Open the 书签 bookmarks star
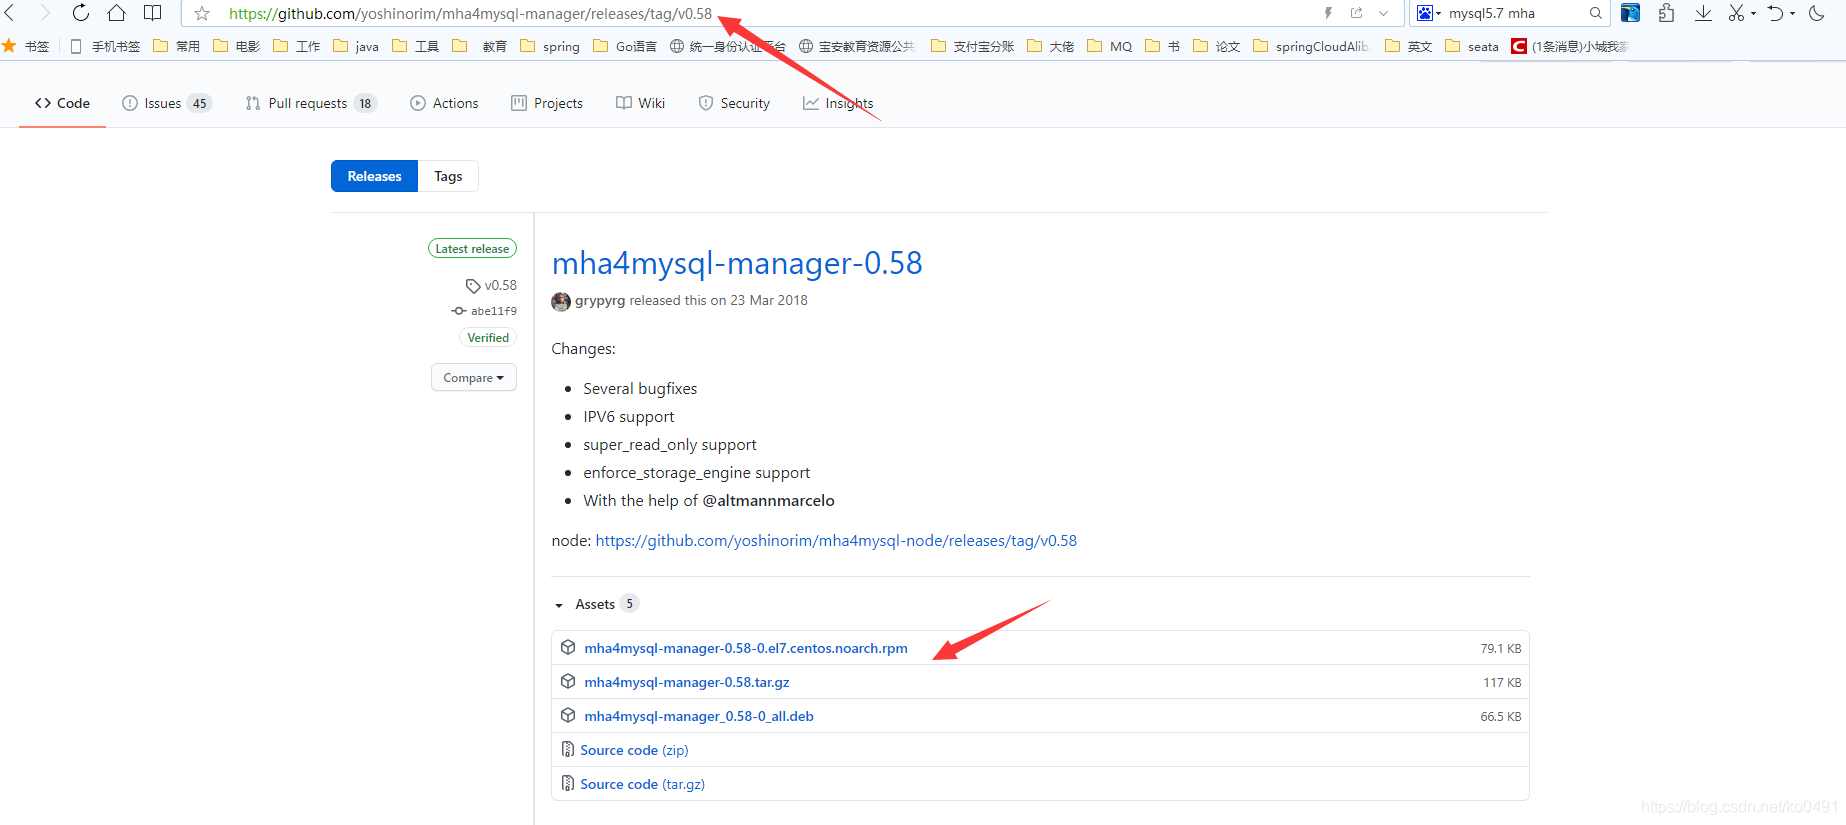1846x825 pixels. tap(26, 46)
